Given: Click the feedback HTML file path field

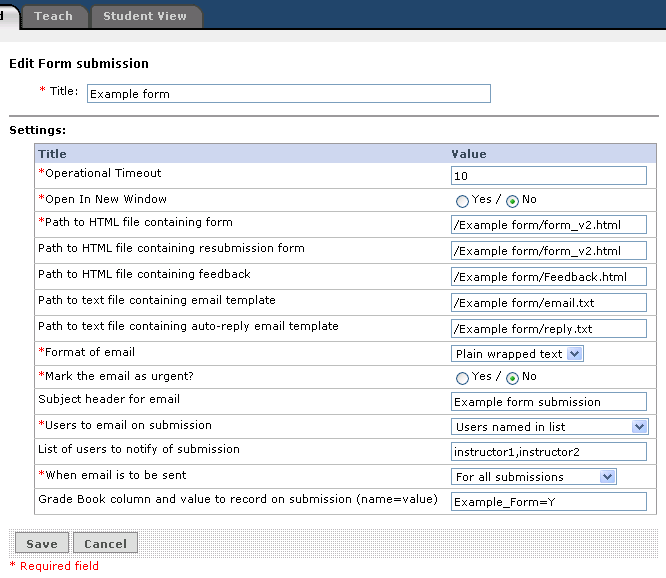Looking at the screenshot, I should coord(549,277).
